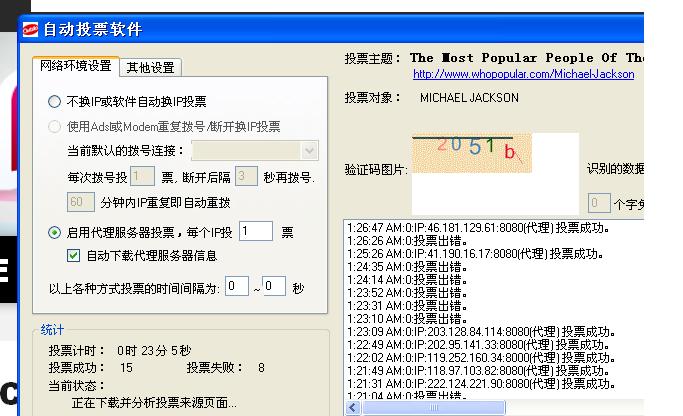The width and height of the screenshot is (683, 416).
Task: Click the minimum vote interval time field
Action: [236, 287]
